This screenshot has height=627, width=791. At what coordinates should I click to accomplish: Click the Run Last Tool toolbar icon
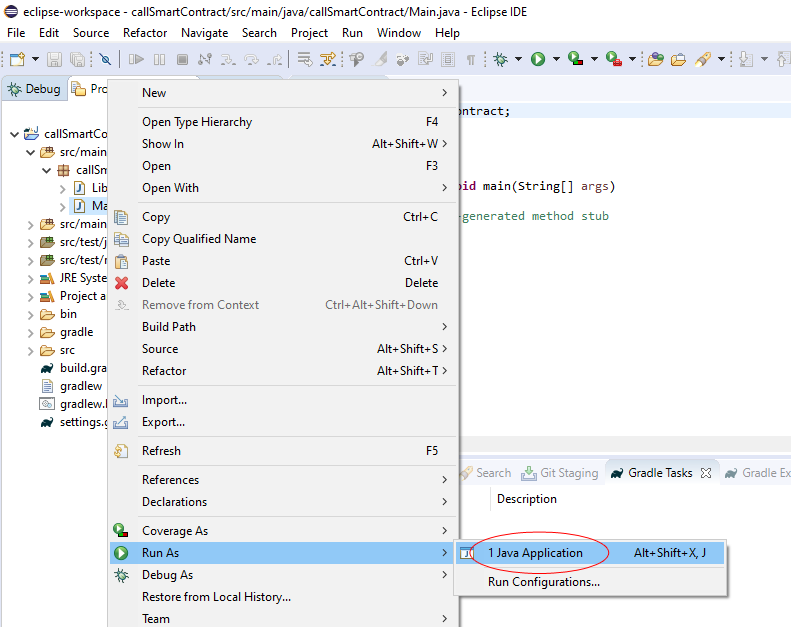pos(613,59)
